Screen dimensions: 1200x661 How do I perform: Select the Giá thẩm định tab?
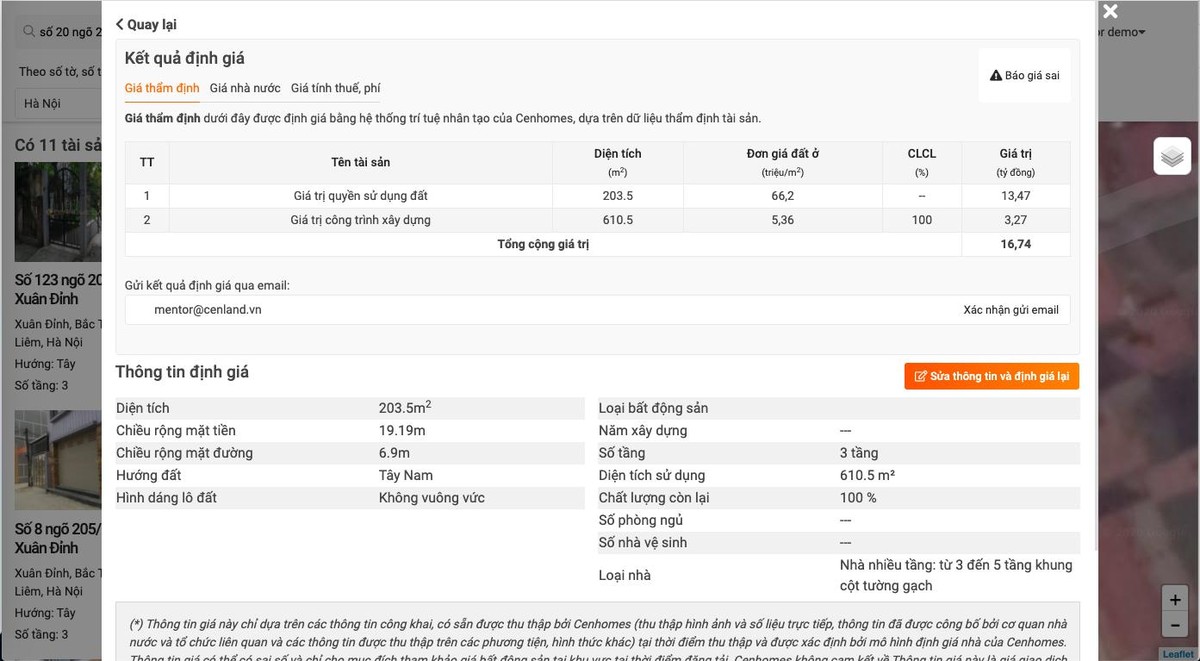pyautogui.click(x=161, y=88)
